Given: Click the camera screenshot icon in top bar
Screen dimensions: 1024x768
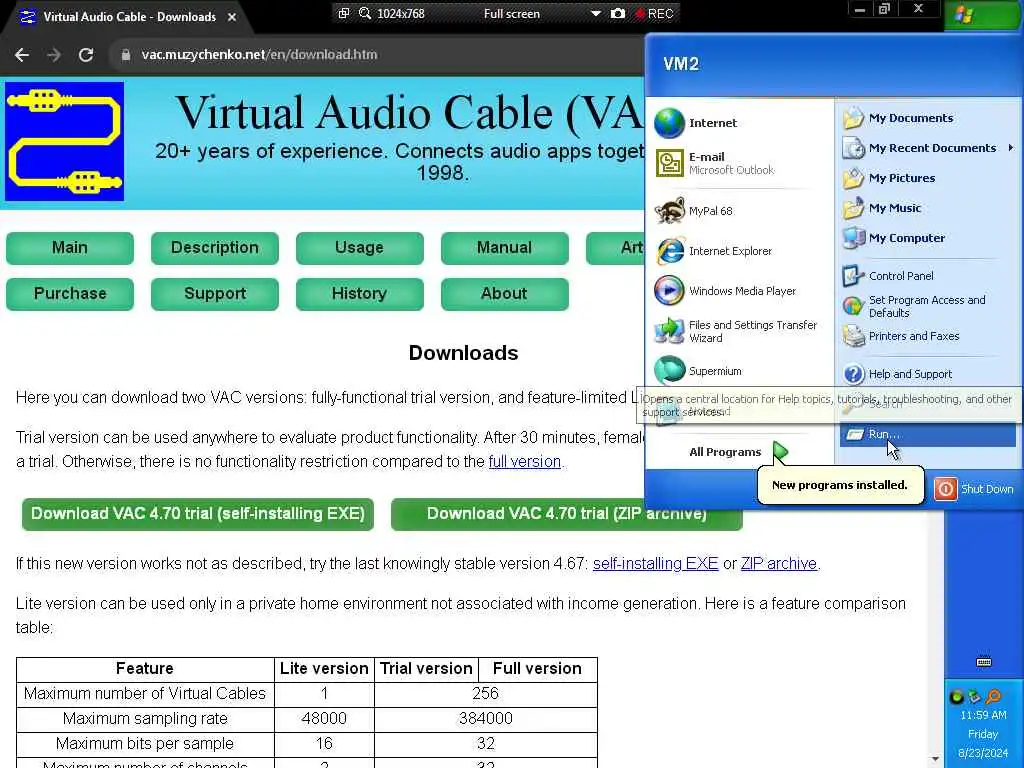Looking at the screenshot, I should point(618,13).
